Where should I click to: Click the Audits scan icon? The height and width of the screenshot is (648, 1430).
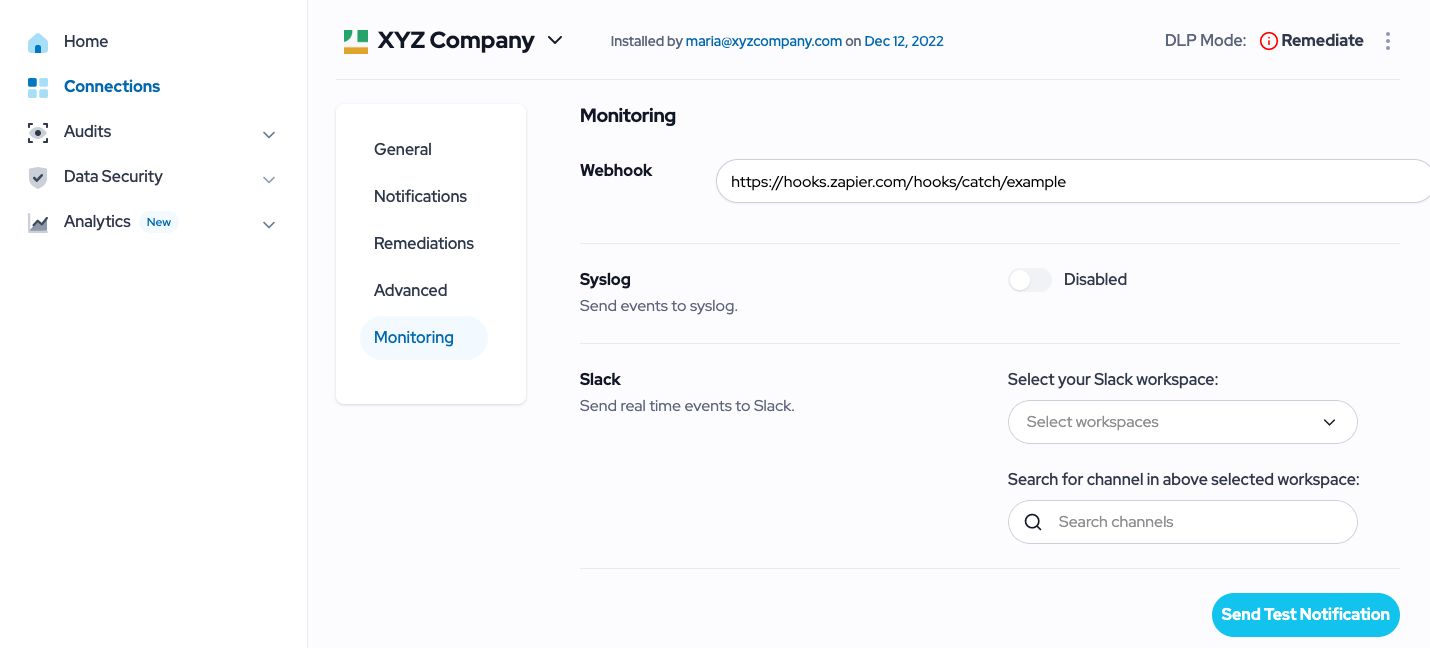click(38, 132)
